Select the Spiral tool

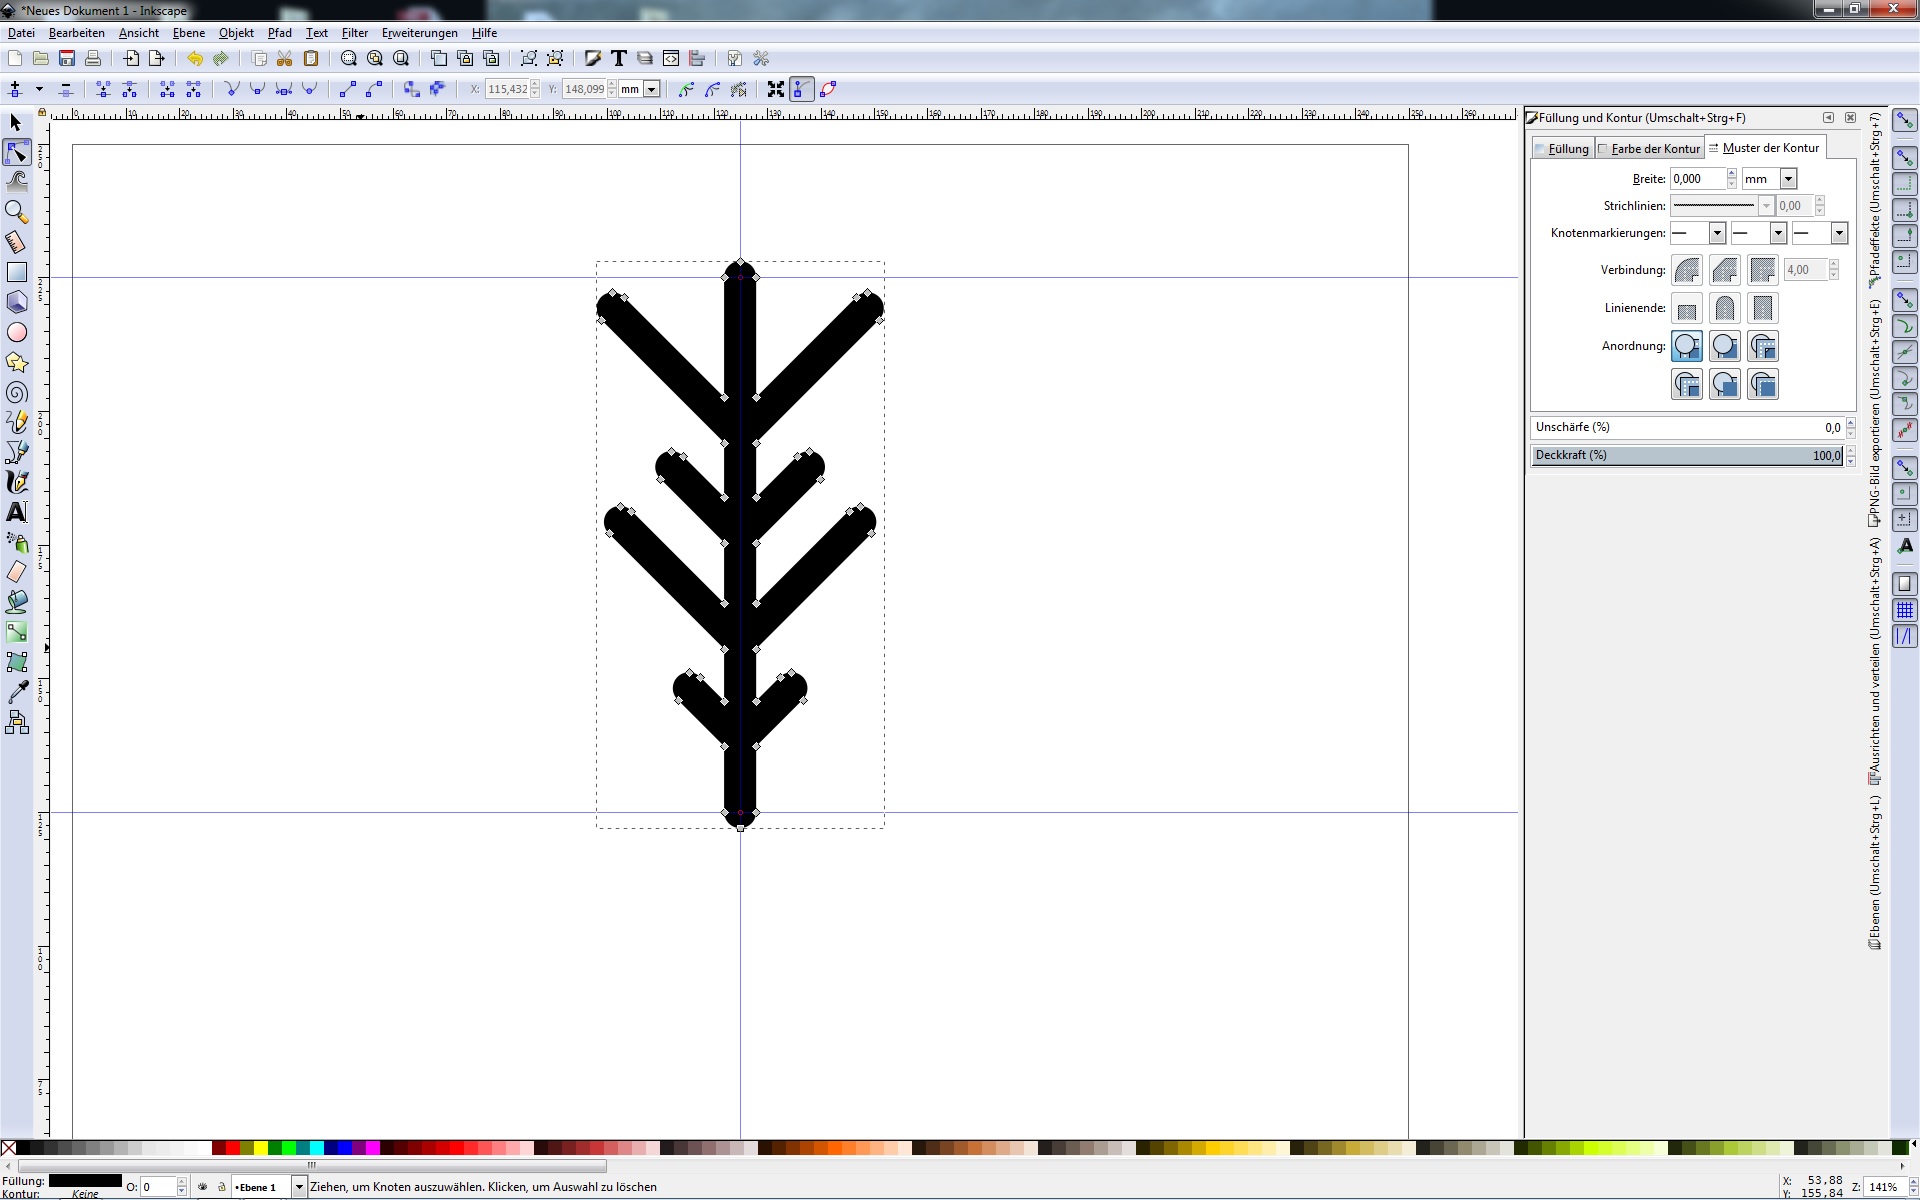click(x=16, y=392)
